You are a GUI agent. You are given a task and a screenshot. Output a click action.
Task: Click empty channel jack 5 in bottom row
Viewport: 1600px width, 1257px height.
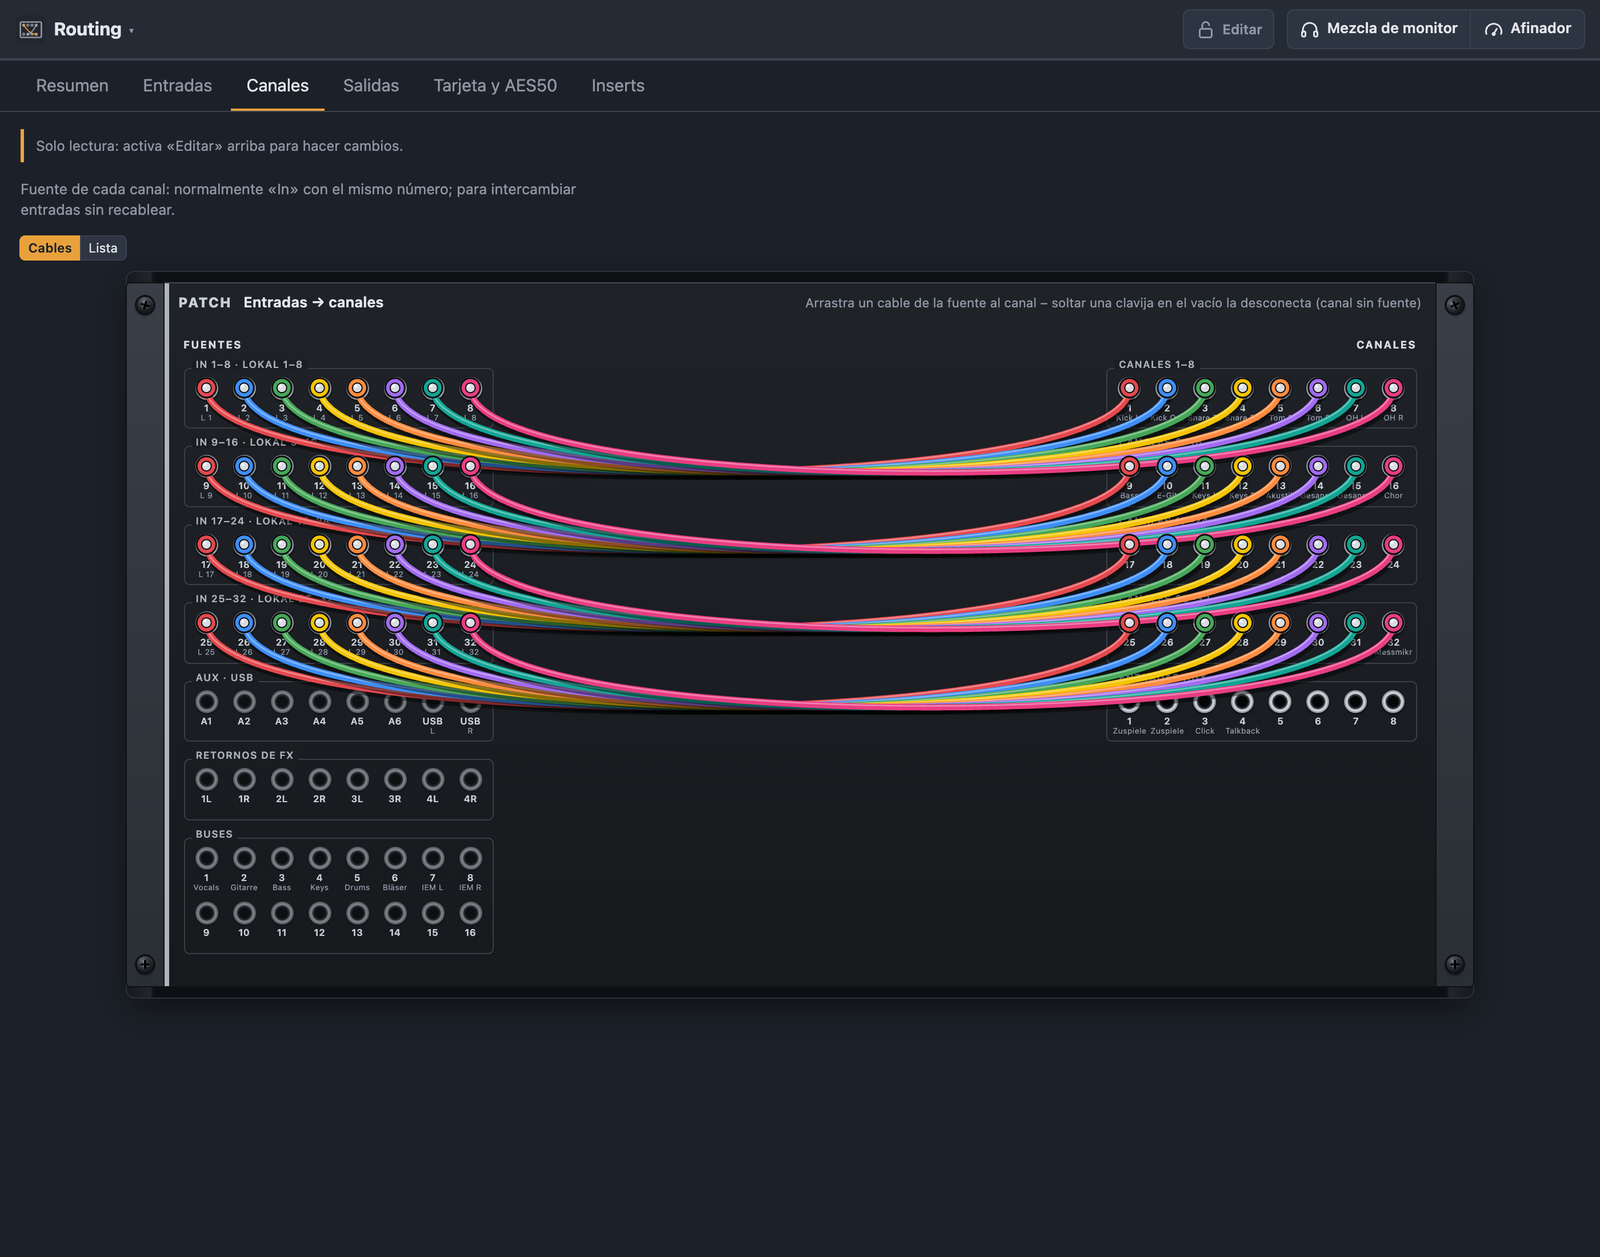[1280, 702]
